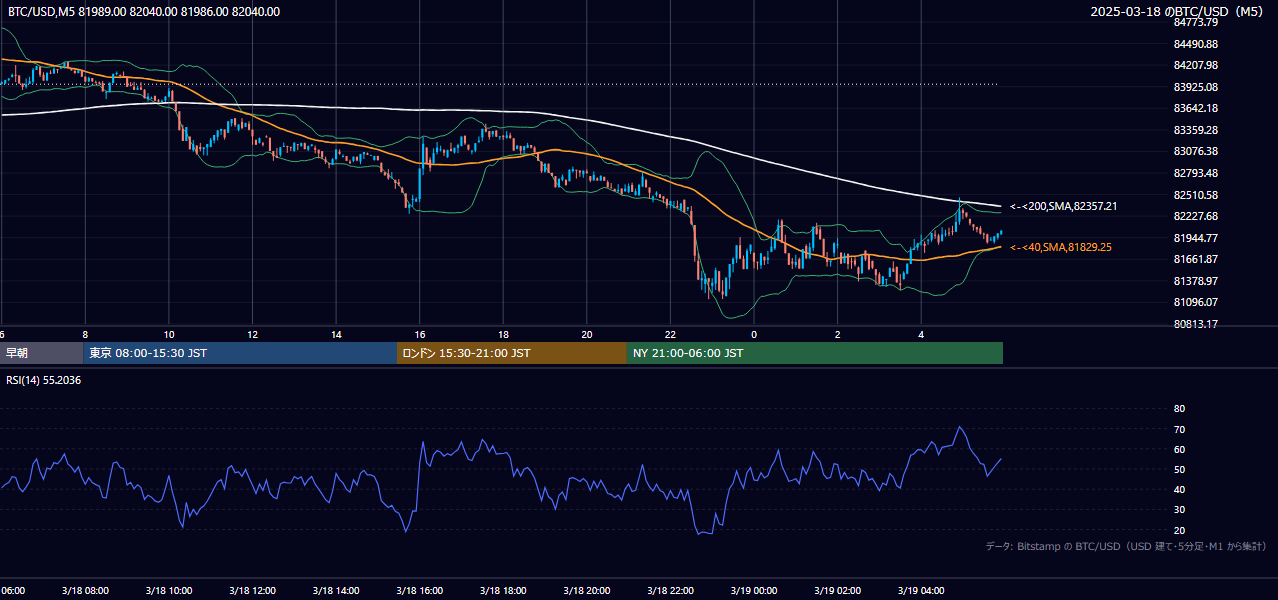Click the 3/18 18:00 date axis label
The width and height of the screenshot is (1278, 600).
[x=503, y=591]
